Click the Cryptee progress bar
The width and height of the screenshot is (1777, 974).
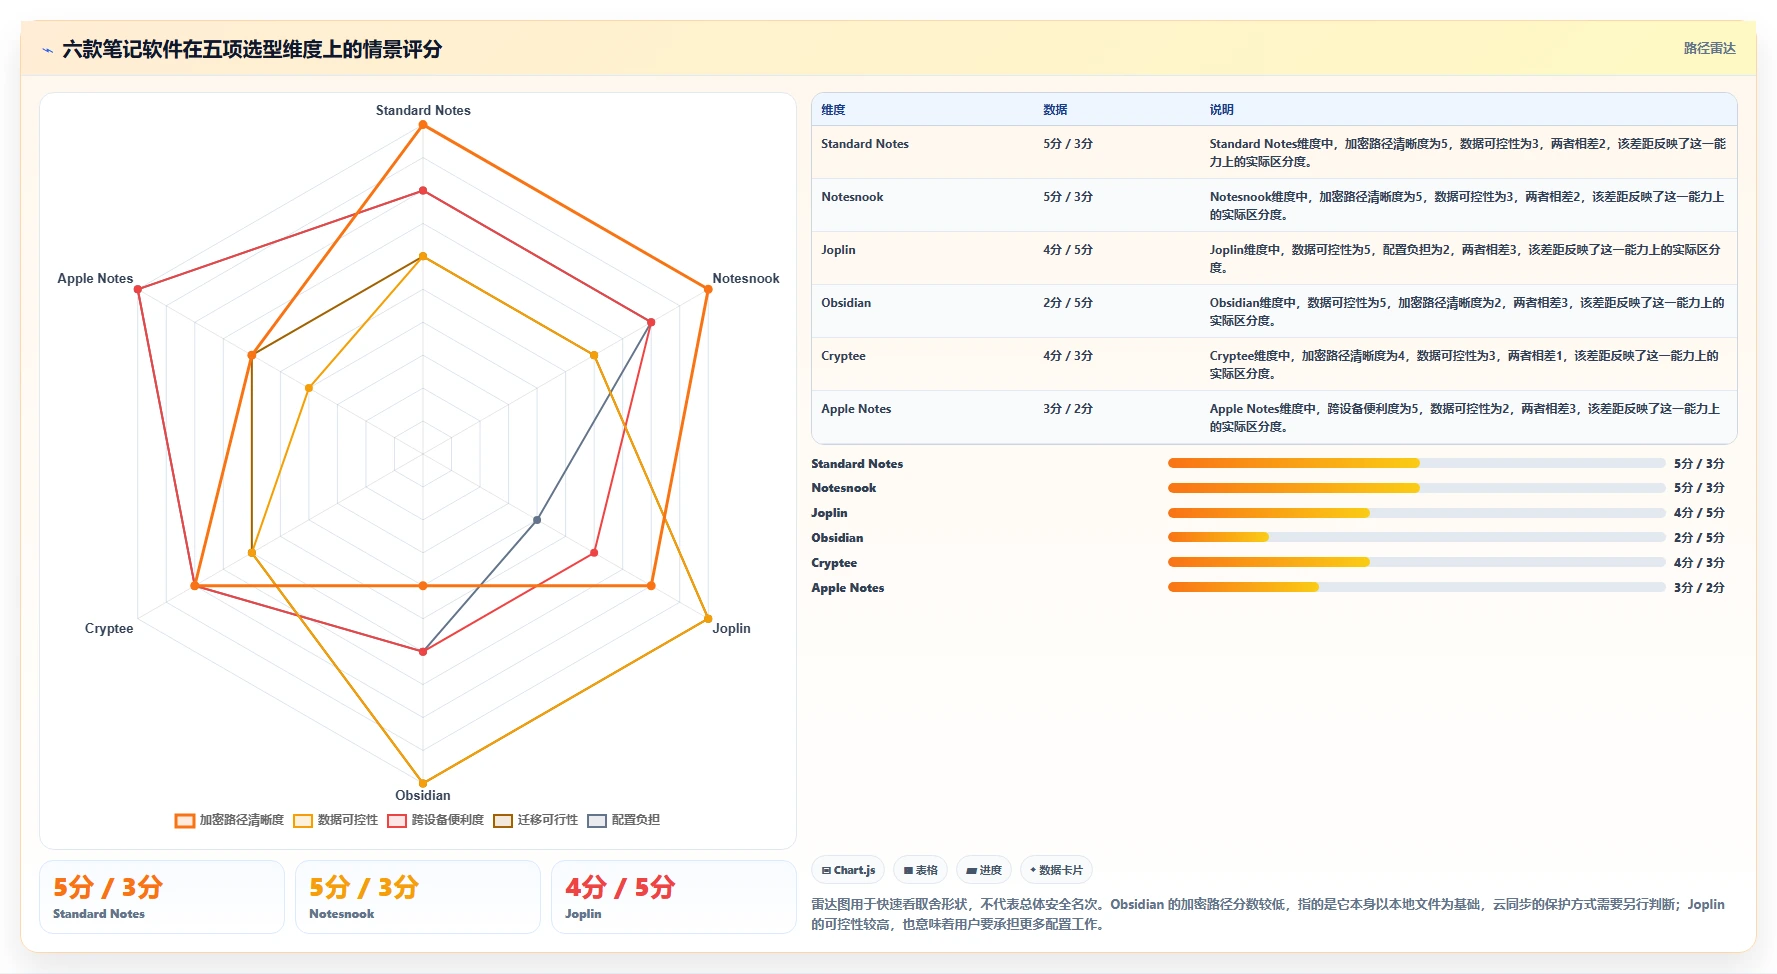point(1416,562)
